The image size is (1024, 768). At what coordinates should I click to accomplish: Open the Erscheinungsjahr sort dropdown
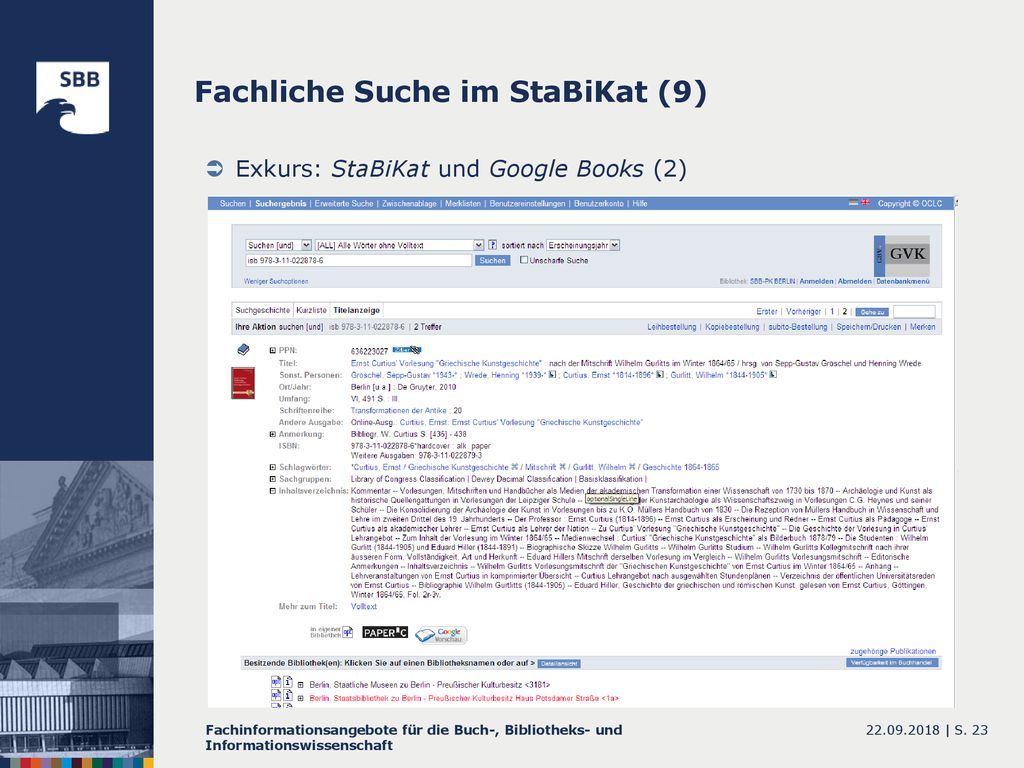(583, 245)
